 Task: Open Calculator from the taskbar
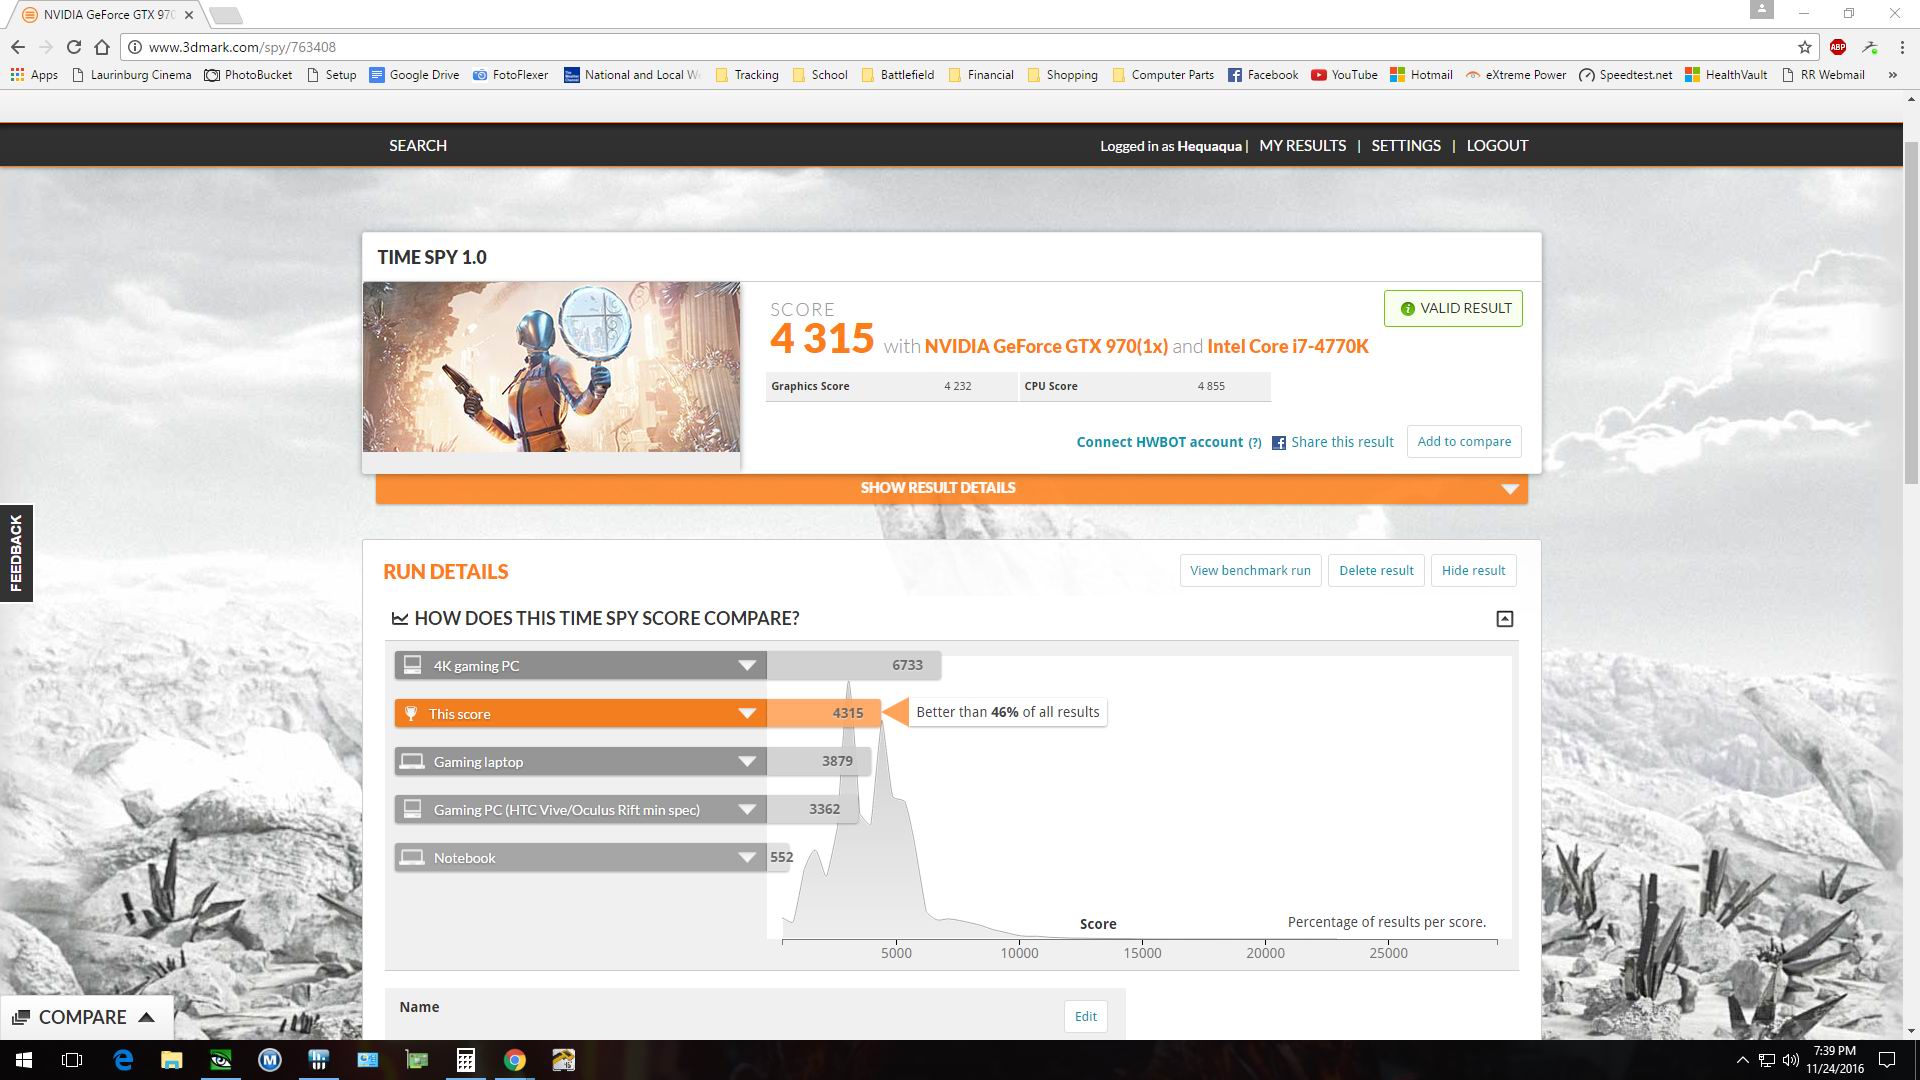click(465, 1060)
